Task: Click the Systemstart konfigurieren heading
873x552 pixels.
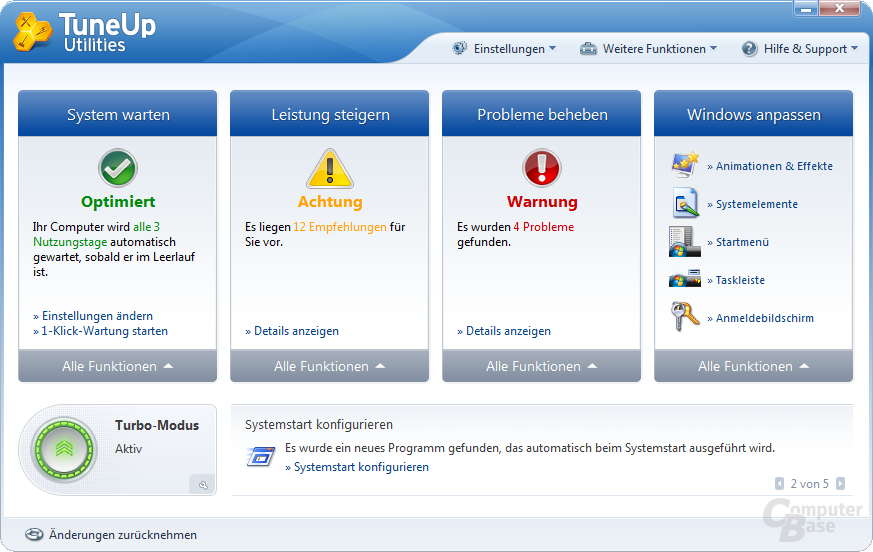Action: tap(319, 424)
